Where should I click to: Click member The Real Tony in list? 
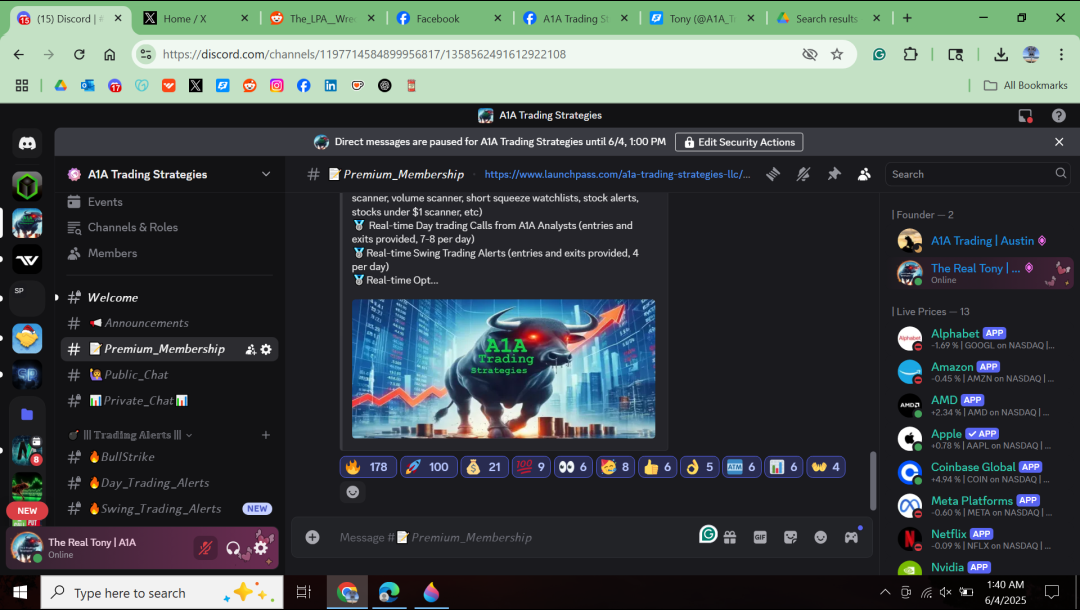coord(982,273)
